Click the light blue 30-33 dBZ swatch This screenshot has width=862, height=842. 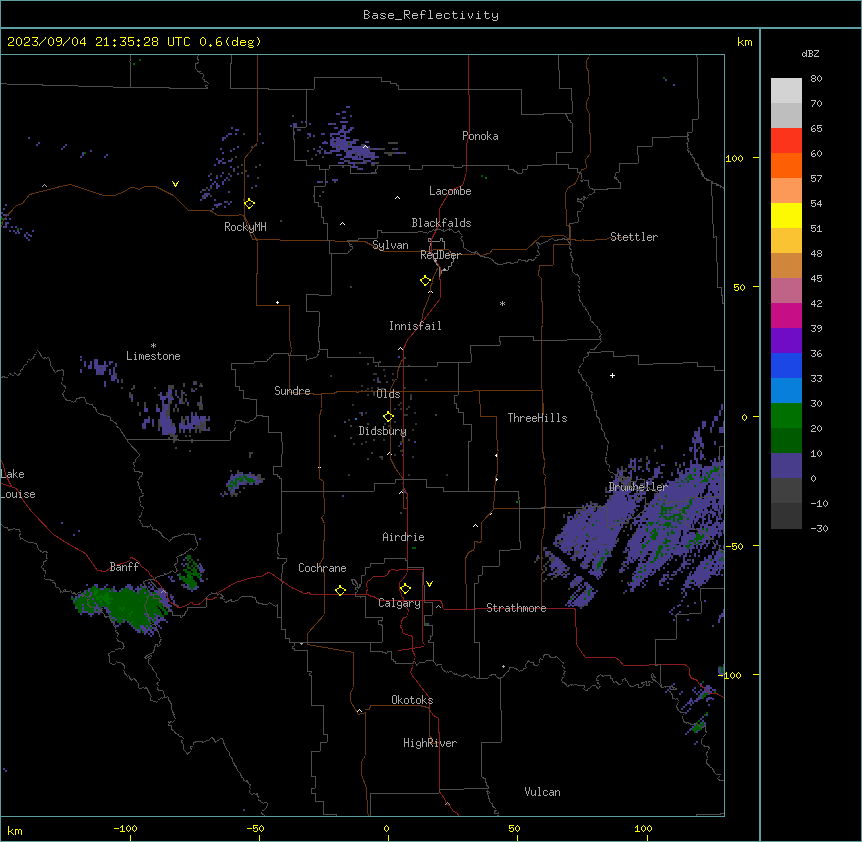click(786, 391)
